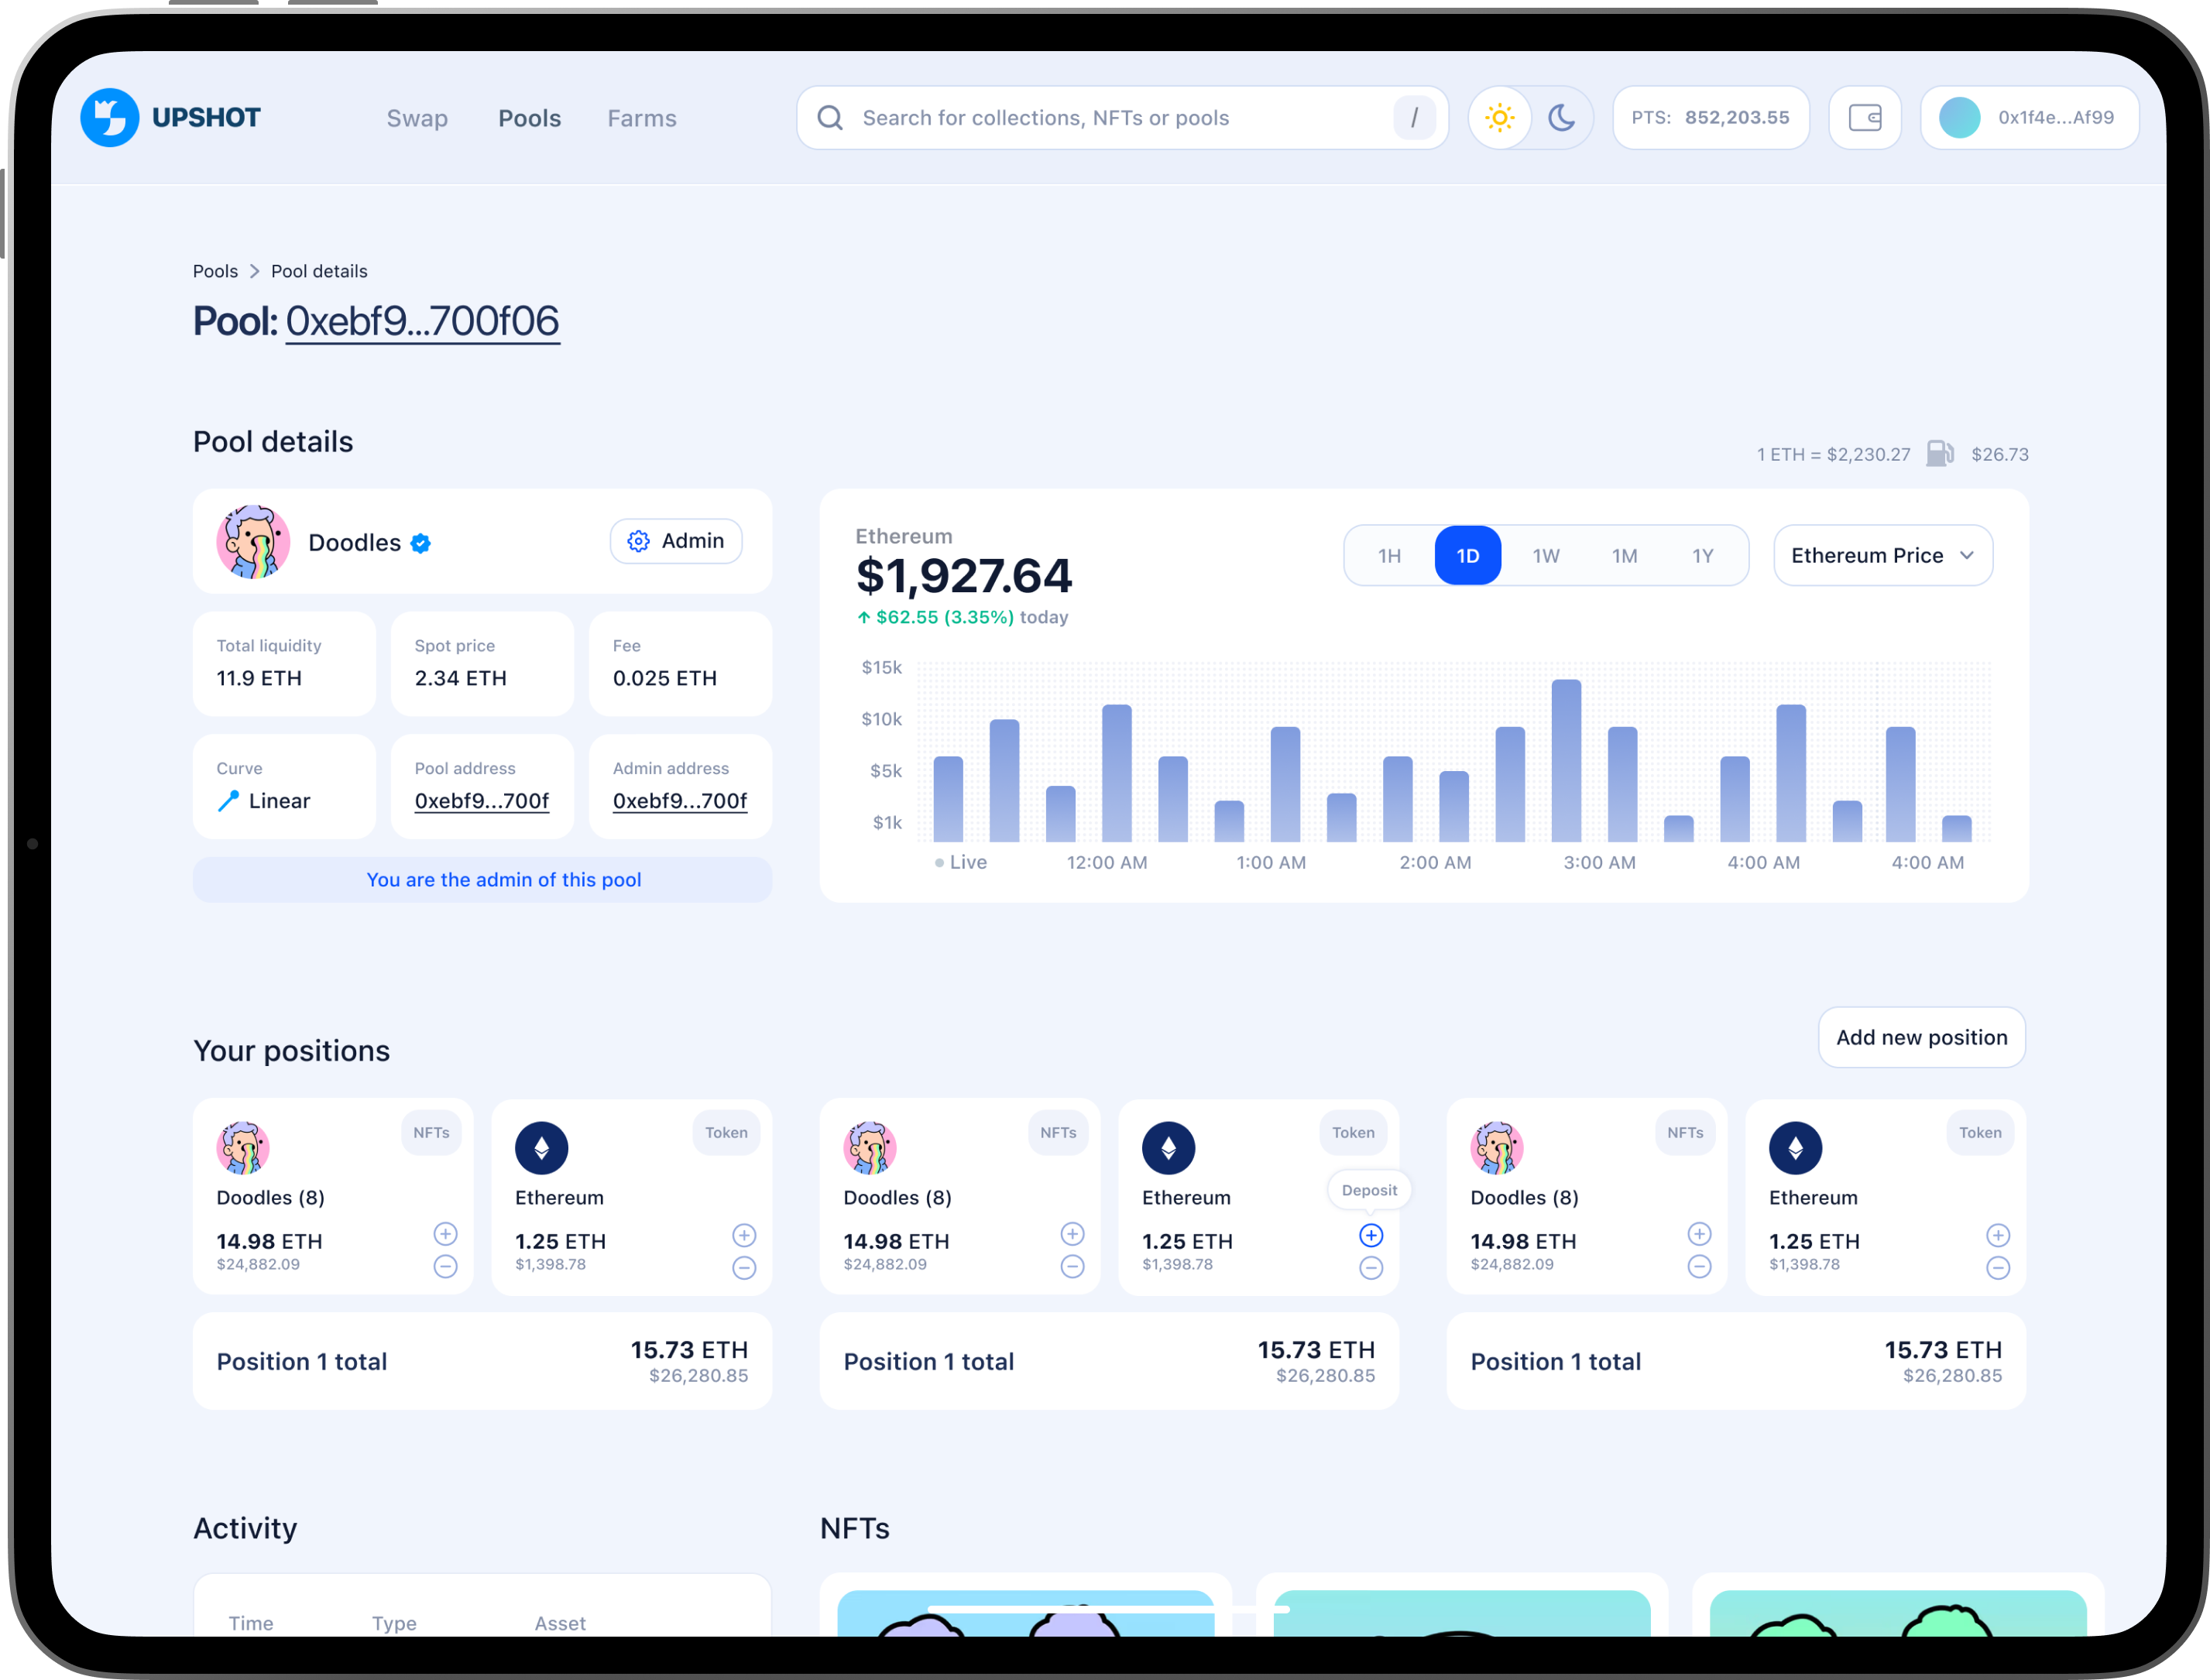Click minus icon on first Doodles position
This screenshot has width=2210, height=1680.
click(x=445, y=1267)
